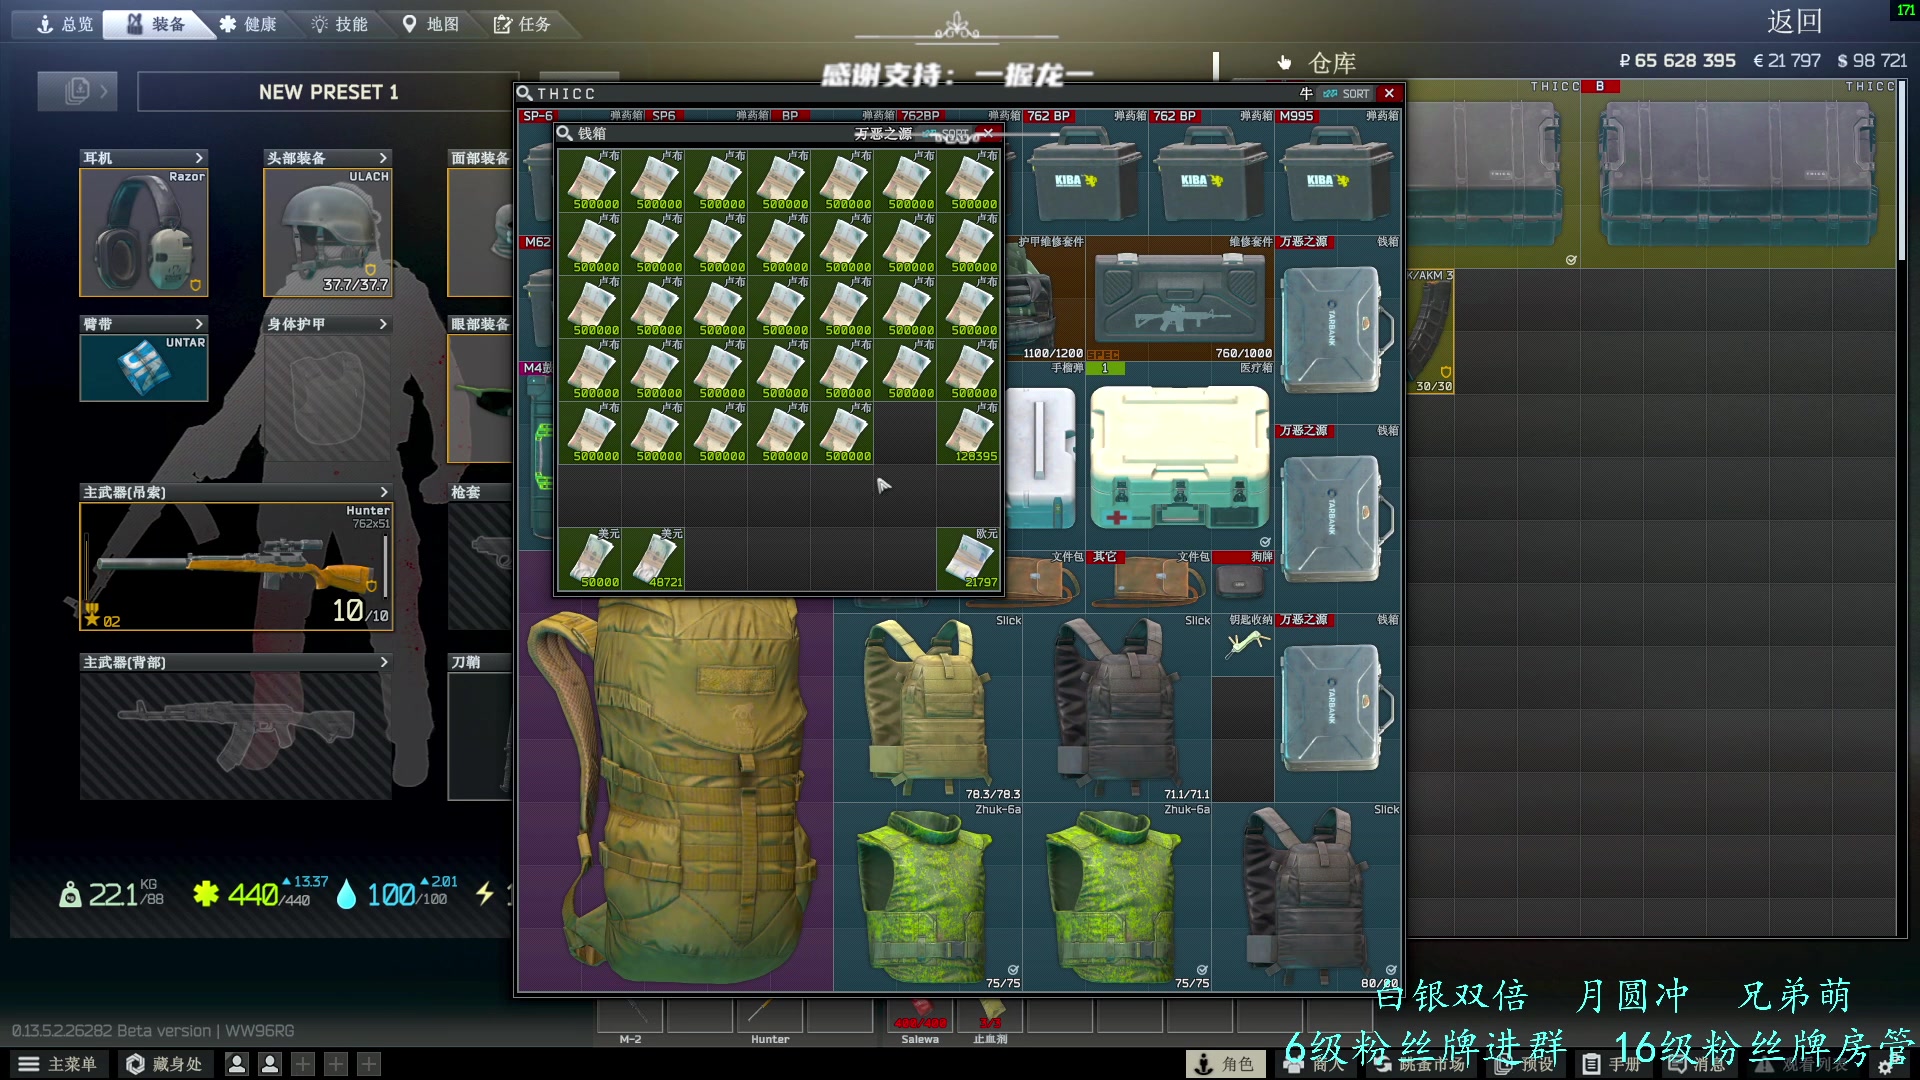Screen dimensions: 1920x1080
Task: Select the tan Slick vest 78.3/78.3
Action: point(928,707)
